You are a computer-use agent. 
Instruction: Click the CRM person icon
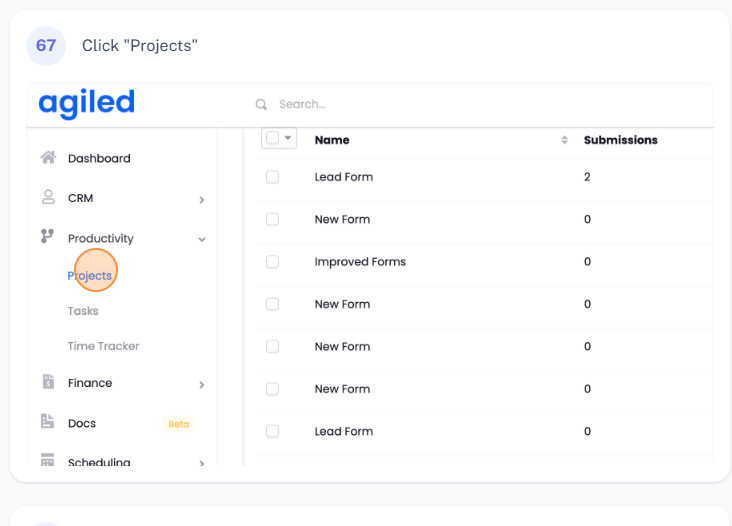pyautogui.click(x=47, y=197)
